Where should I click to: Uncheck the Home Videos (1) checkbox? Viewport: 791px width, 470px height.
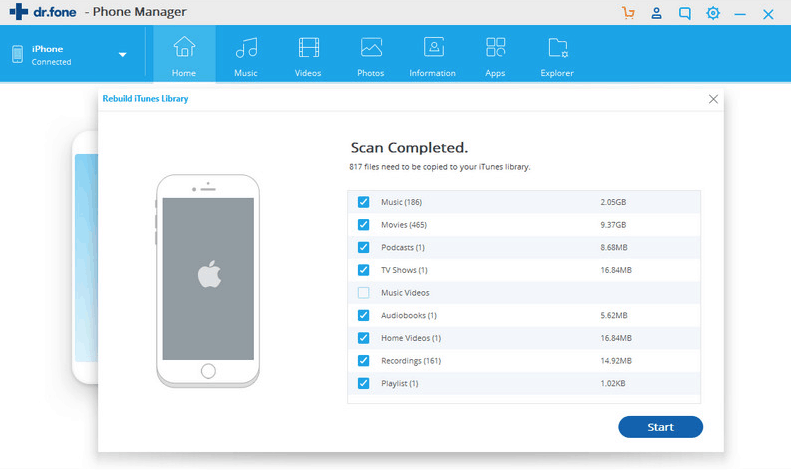click(363, 338)
